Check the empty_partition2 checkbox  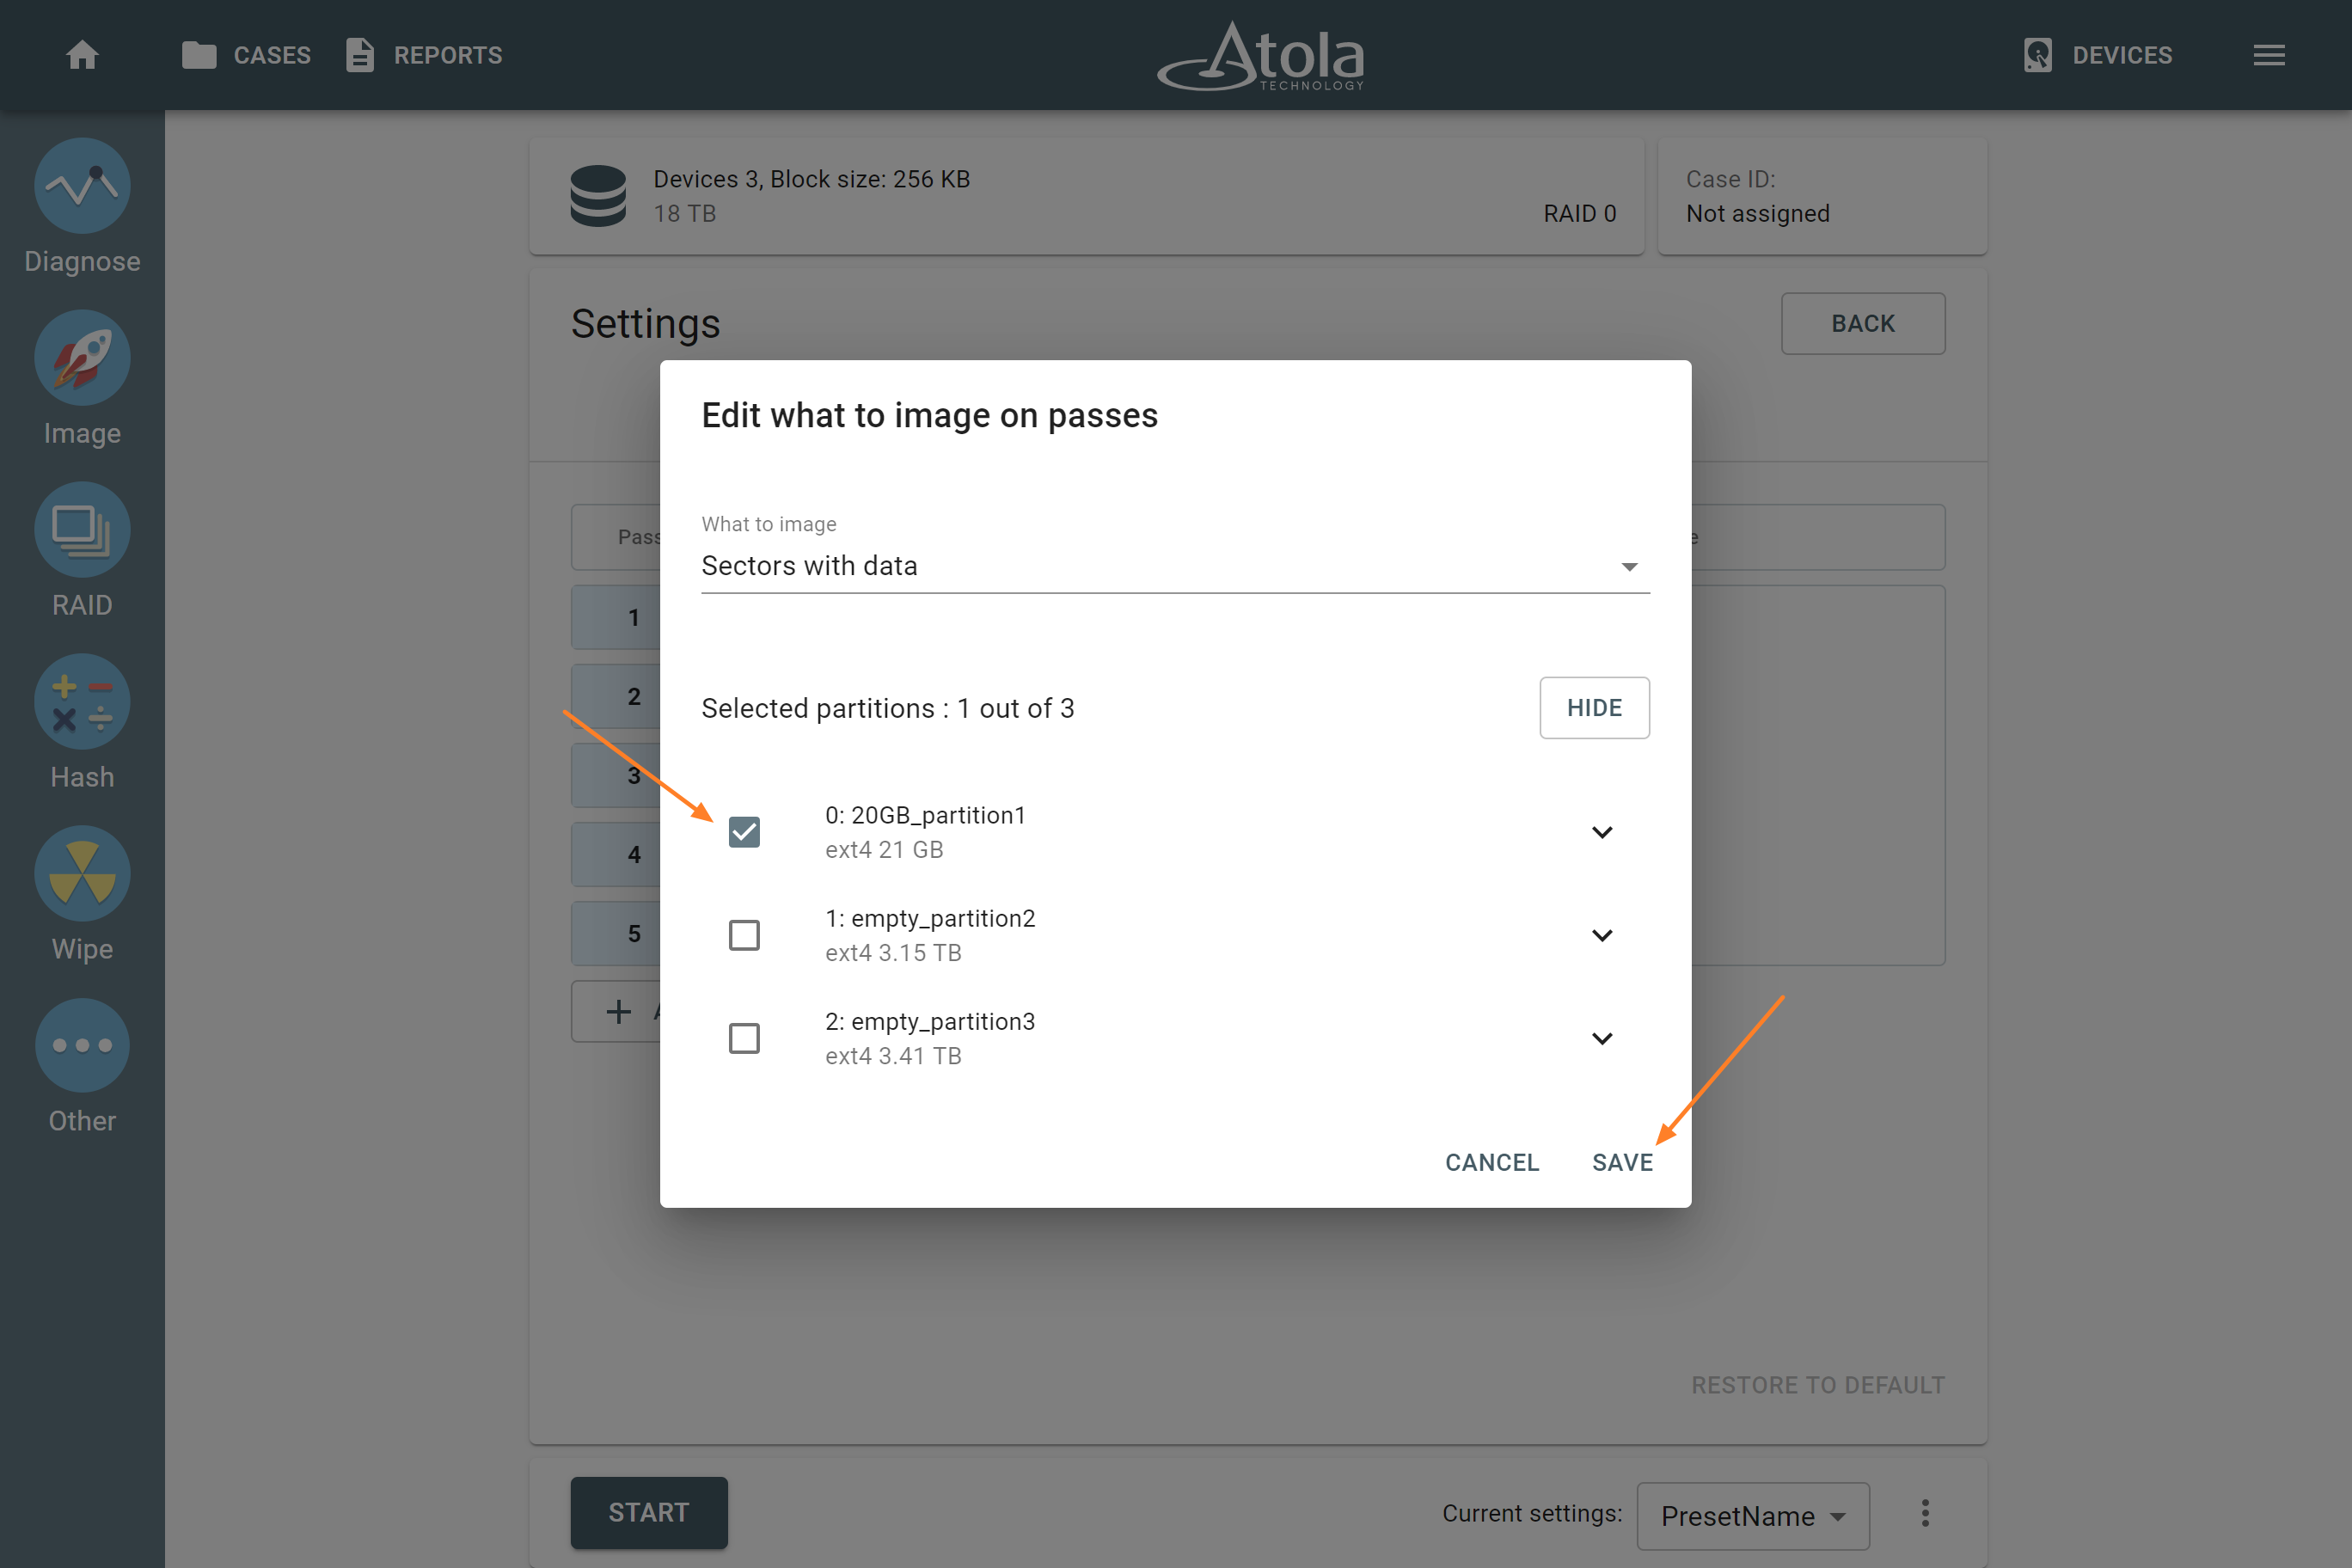pos(744,935)
